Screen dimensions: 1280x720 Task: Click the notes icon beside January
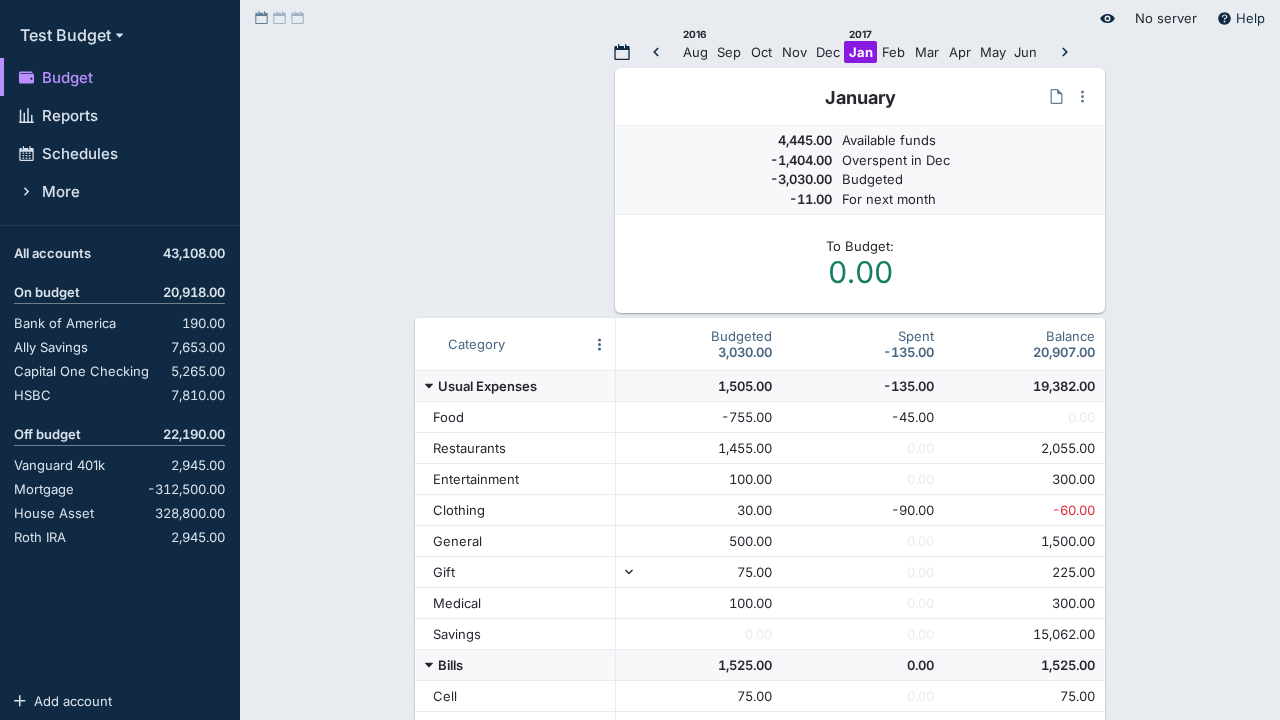[x=1056, y=97]
